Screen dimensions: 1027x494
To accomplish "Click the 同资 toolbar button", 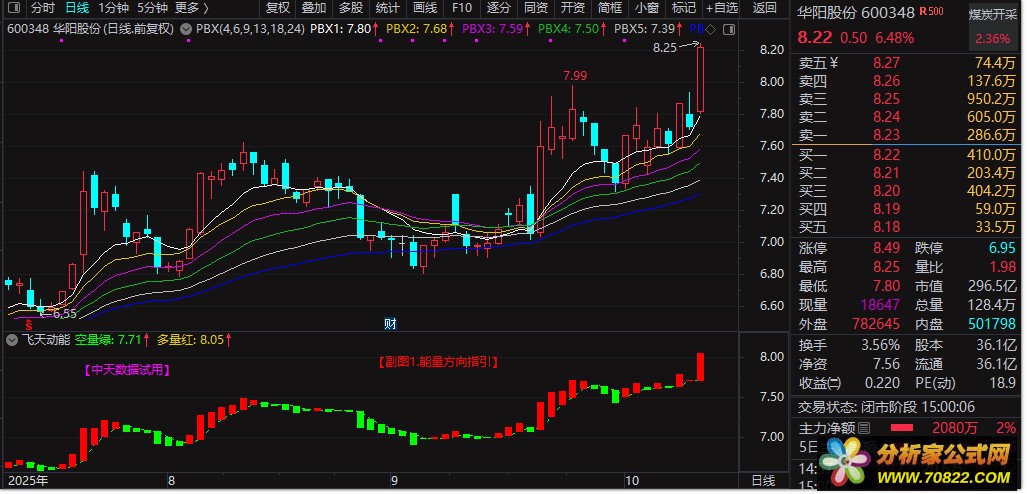I will click(x=536, y=9).
